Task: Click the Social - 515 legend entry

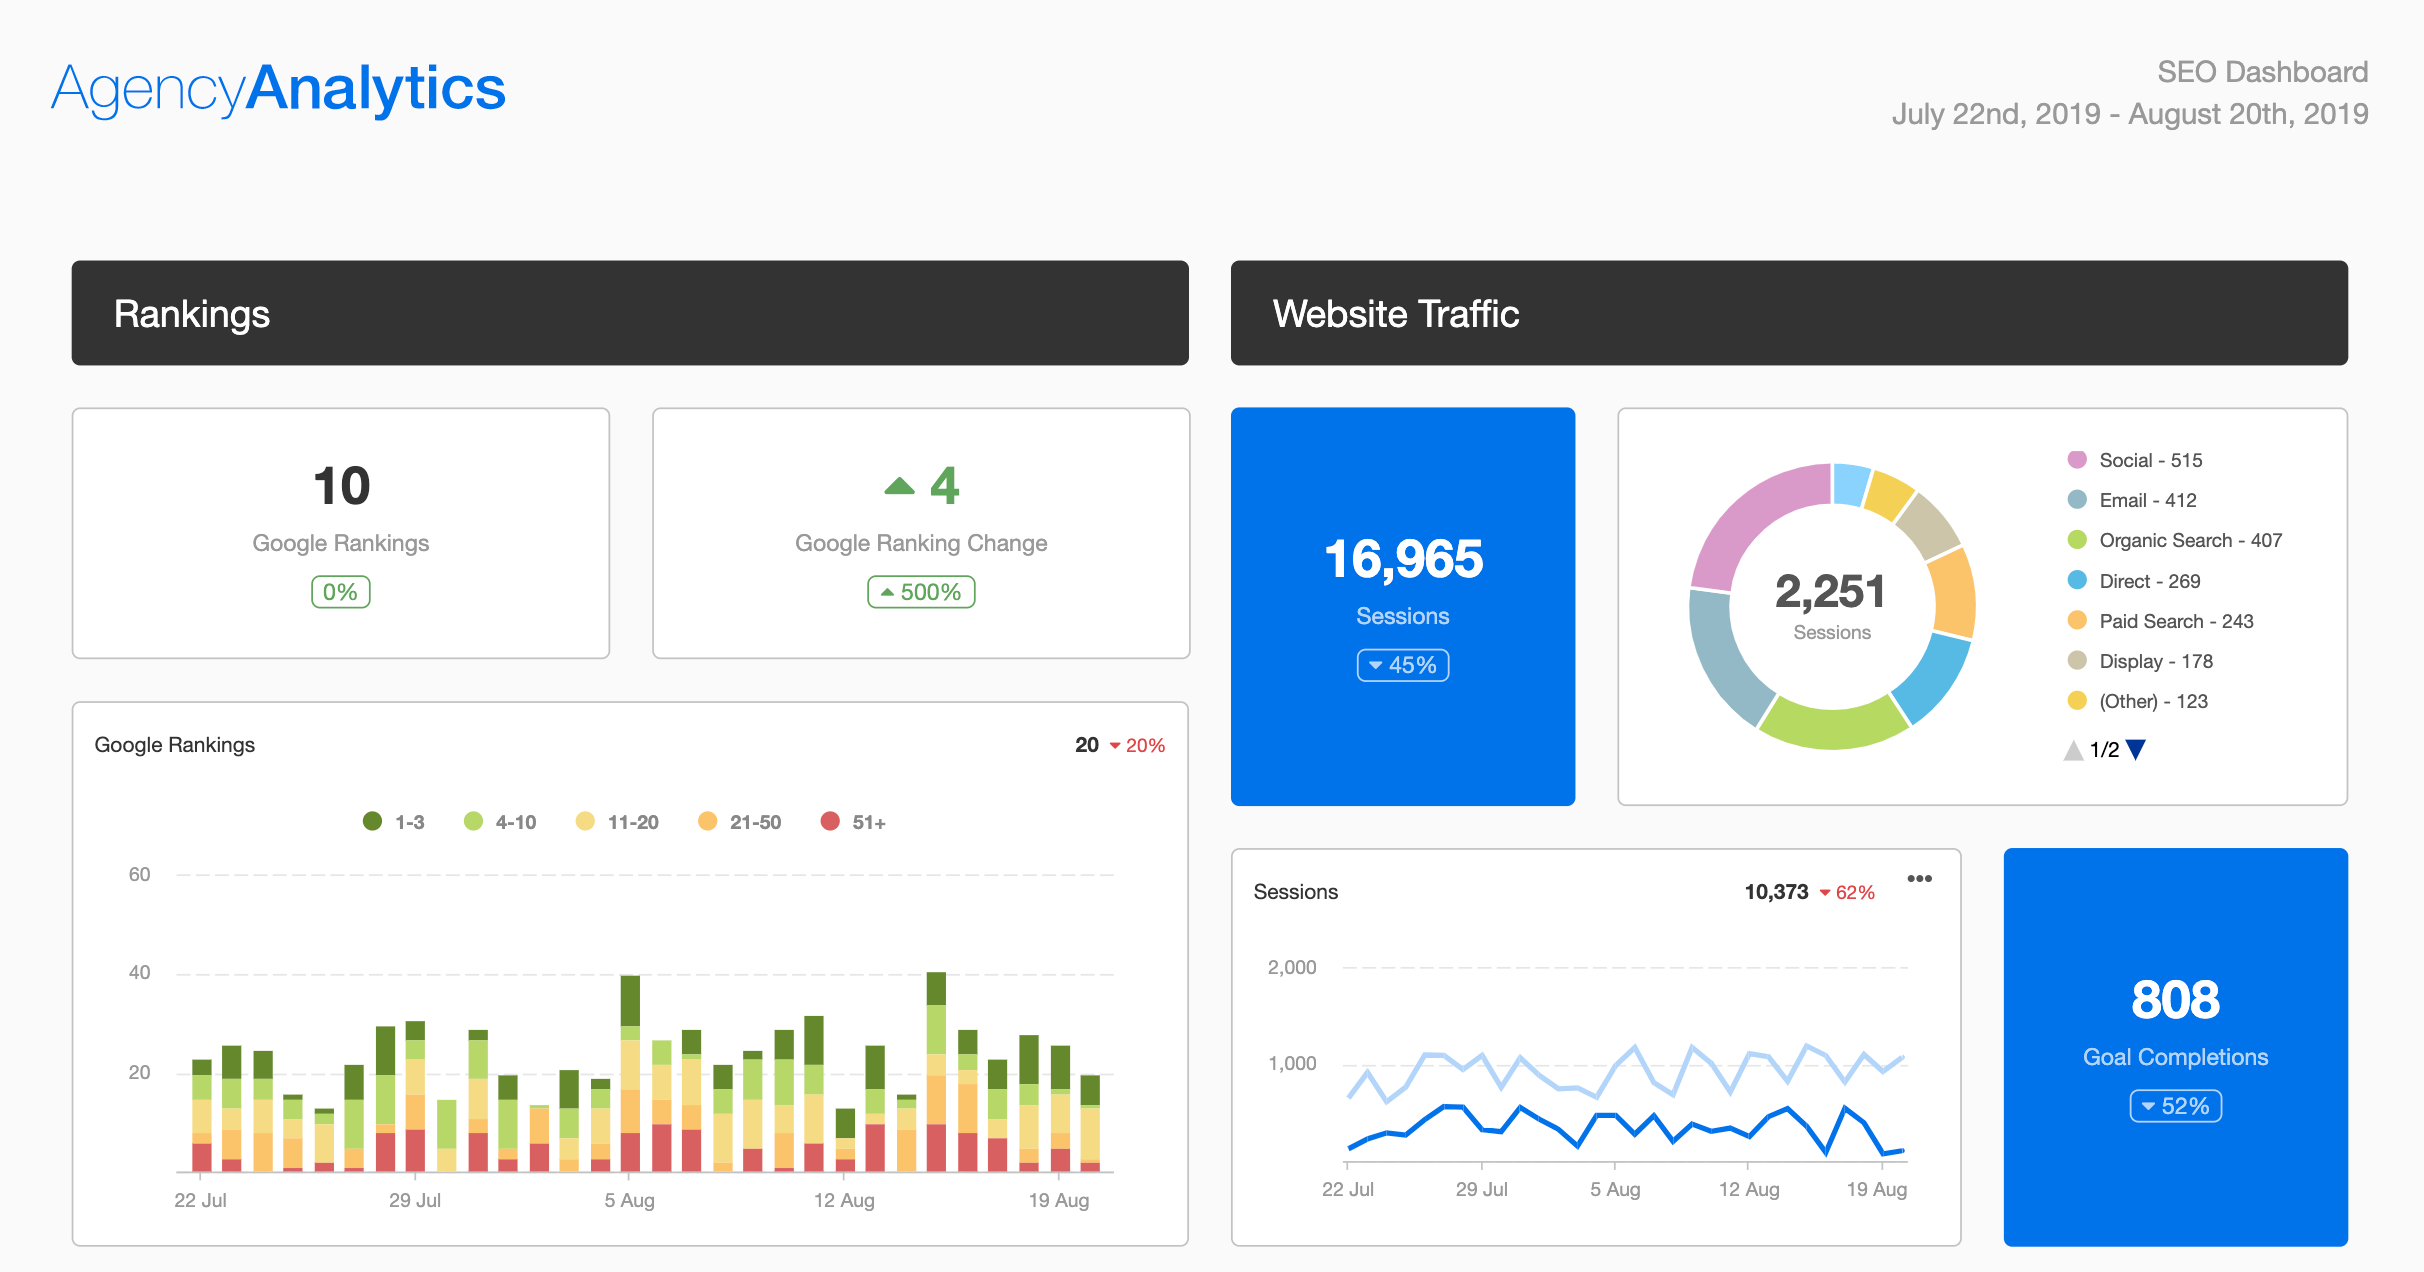Action: (x=2149, y=460)
